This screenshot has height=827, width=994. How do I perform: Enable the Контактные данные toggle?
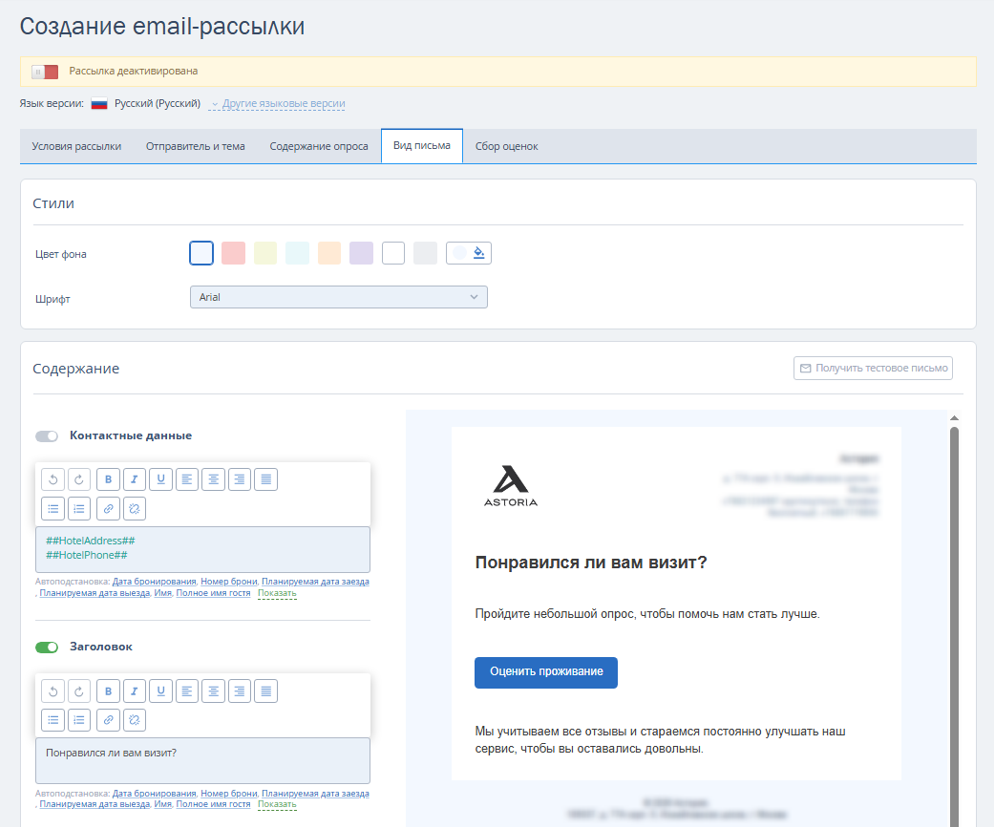(x=46, y=436)
